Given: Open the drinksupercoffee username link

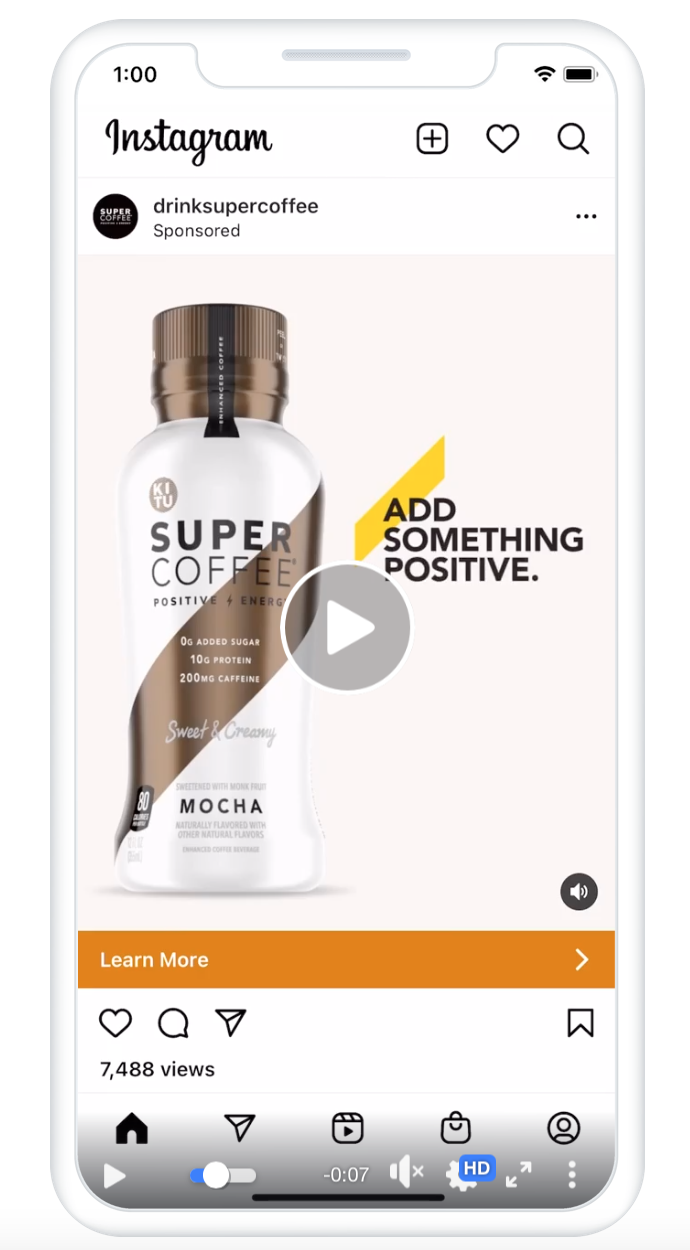Looking at the screenshot, I should [x=236, y=206].
